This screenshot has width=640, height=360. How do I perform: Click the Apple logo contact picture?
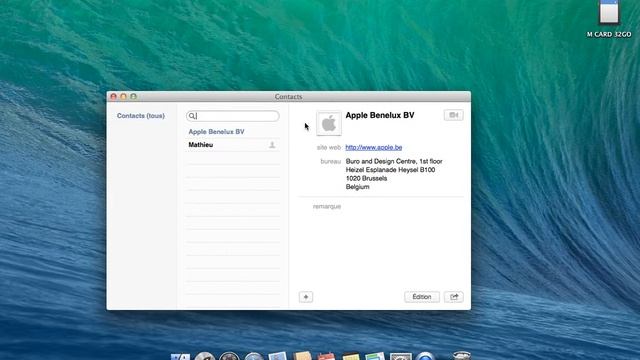click(x=329, y=123)
